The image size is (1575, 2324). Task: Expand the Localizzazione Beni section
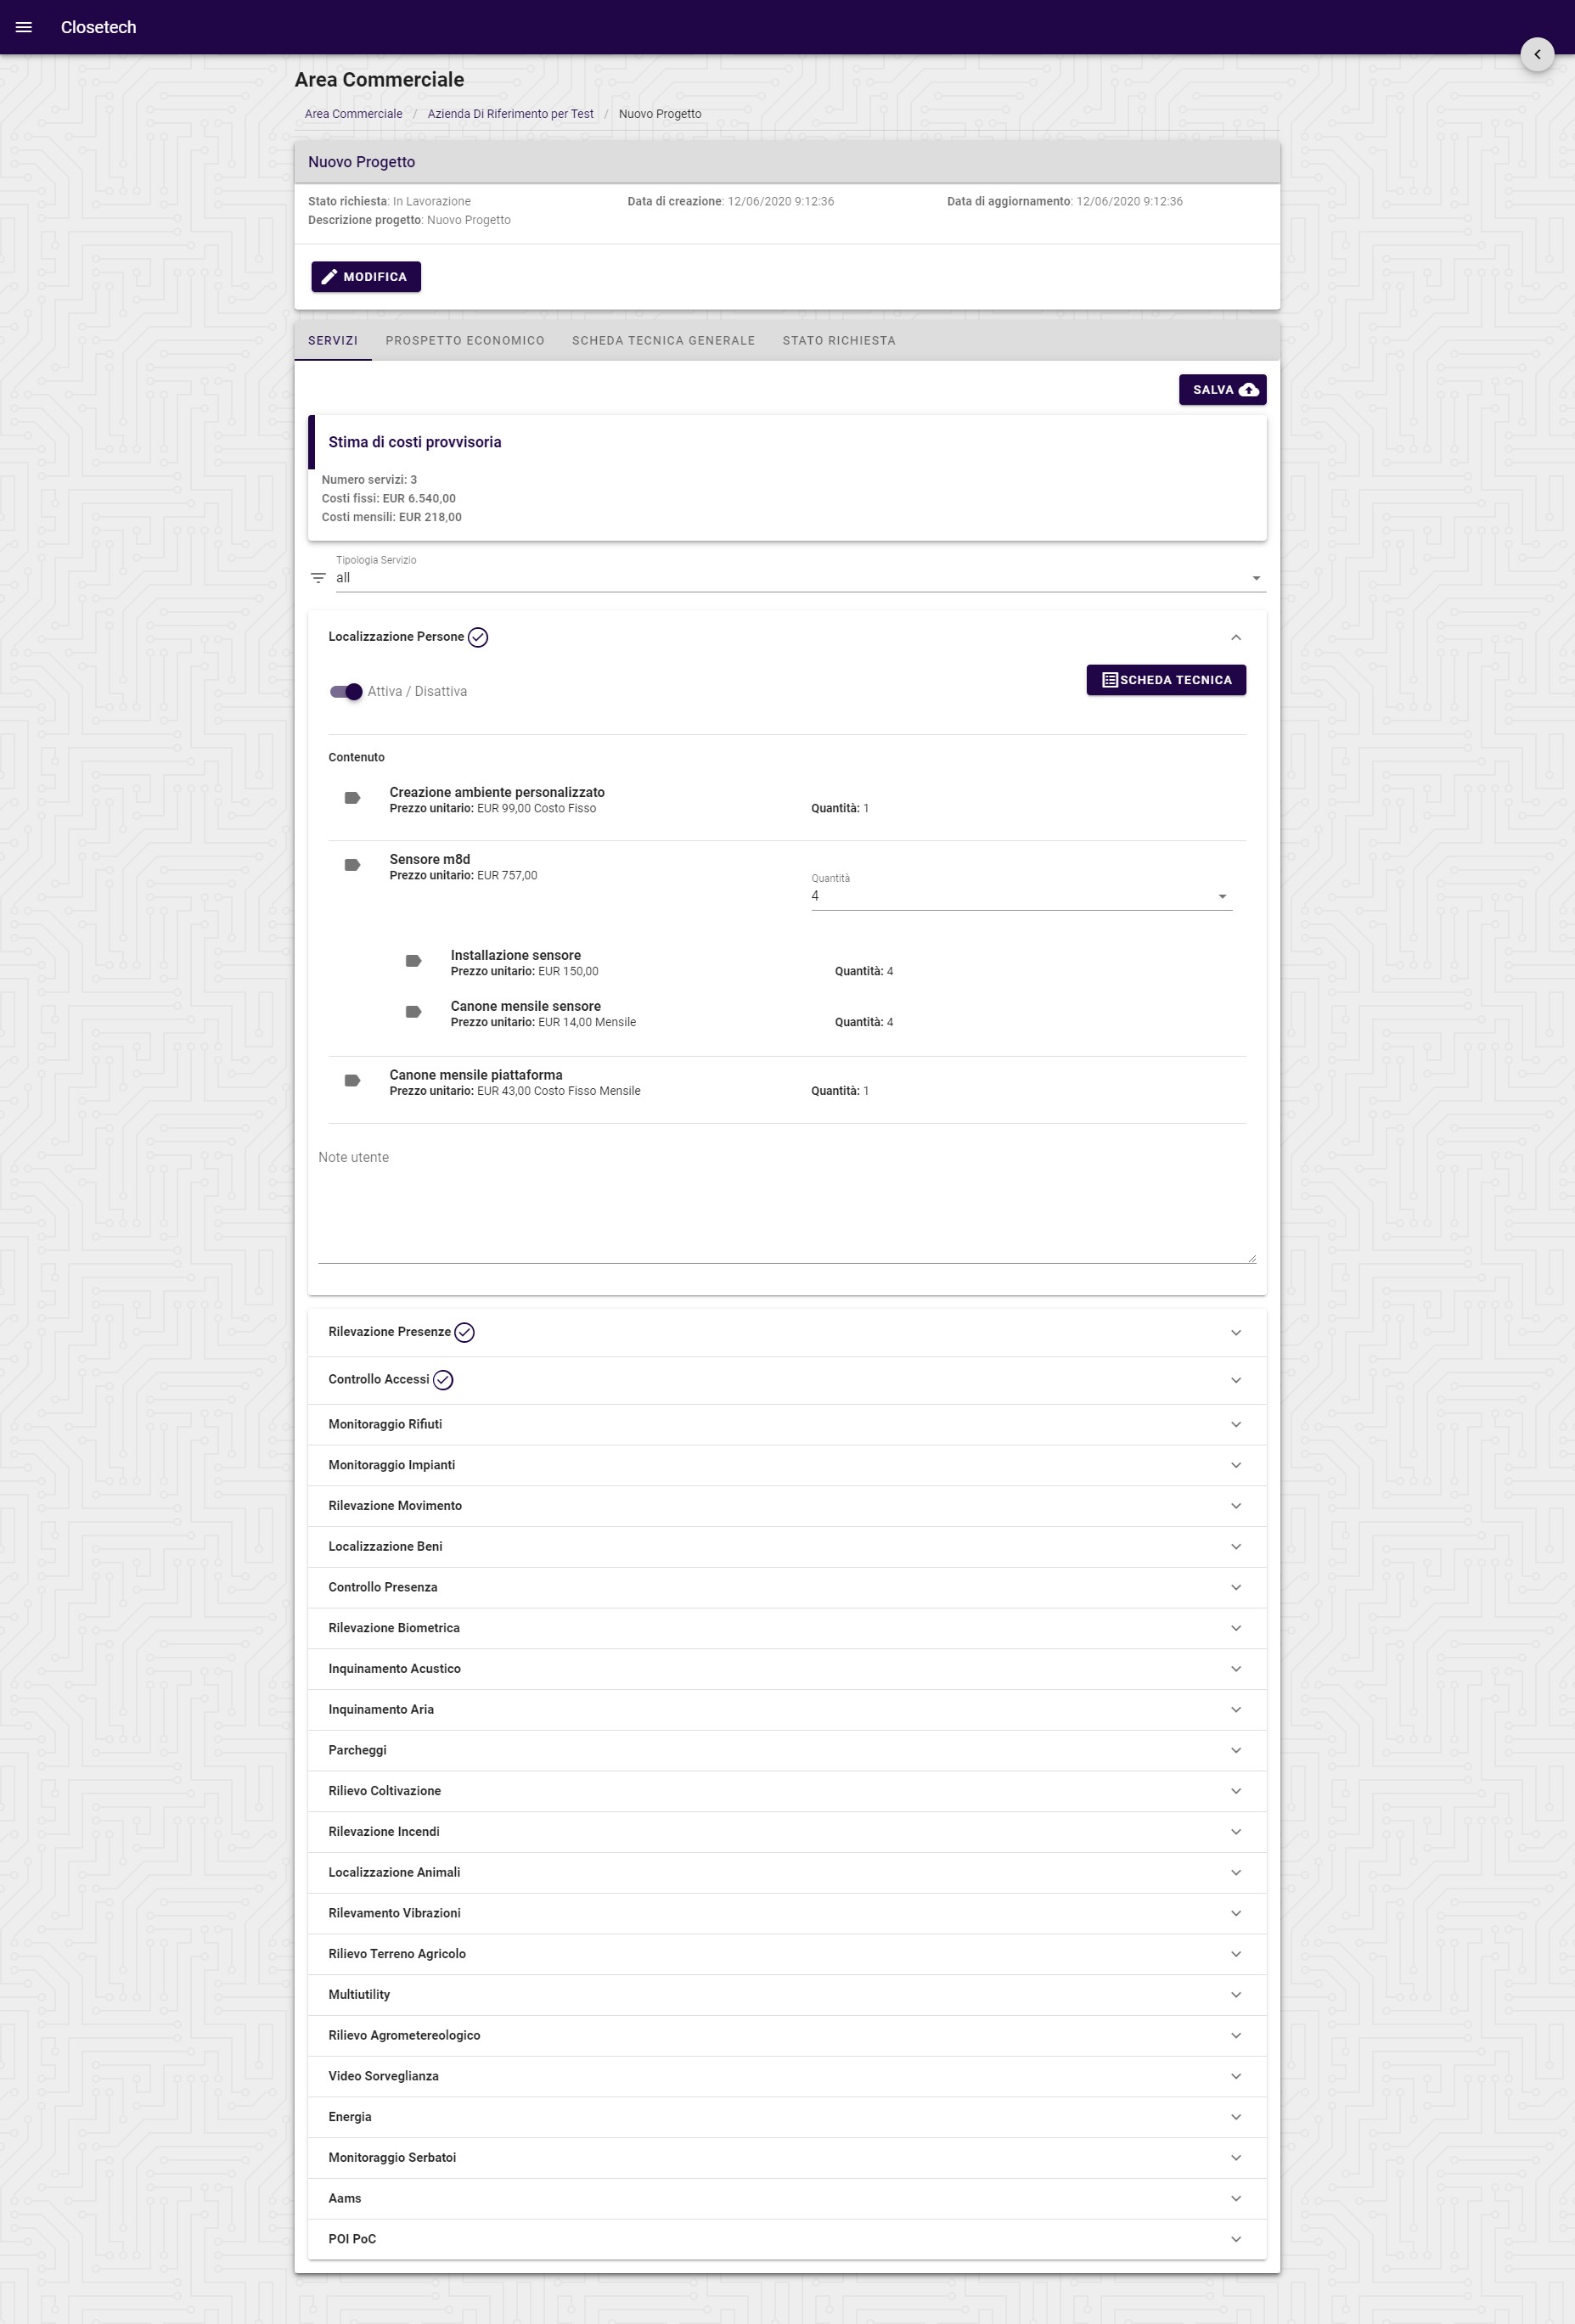tap(787, 1547)
